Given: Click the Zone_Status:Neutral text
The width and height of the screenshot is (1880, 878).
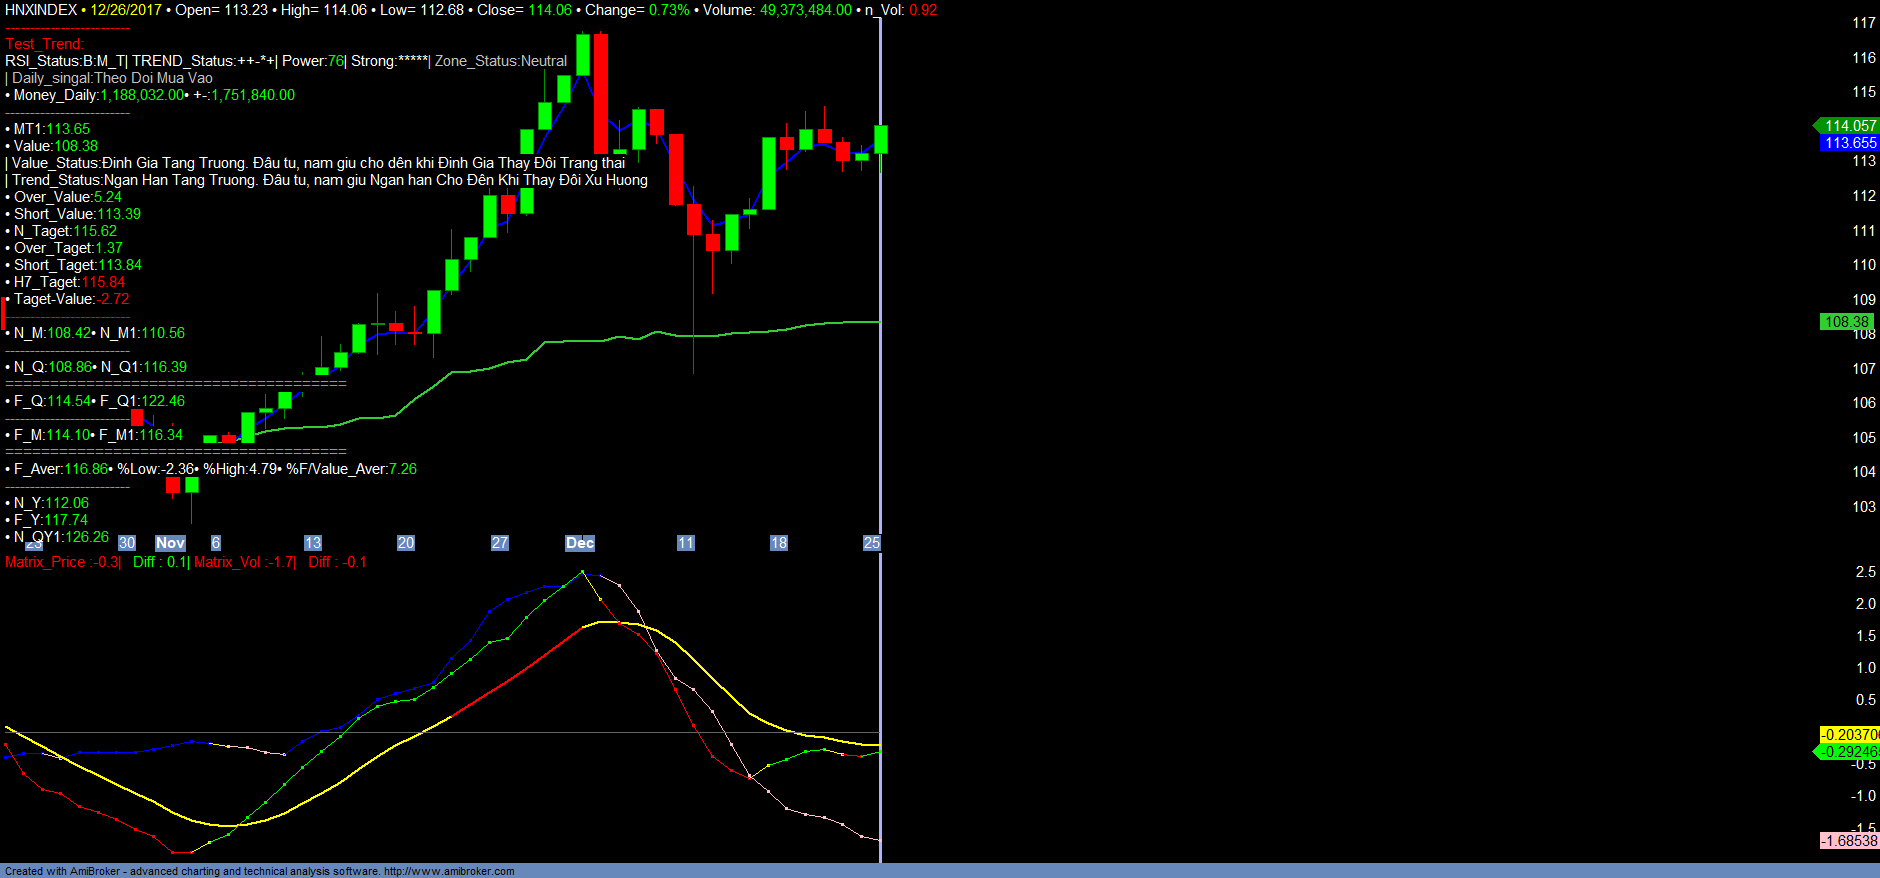Looking at the screenshot, I should click(x=501, y=61).
